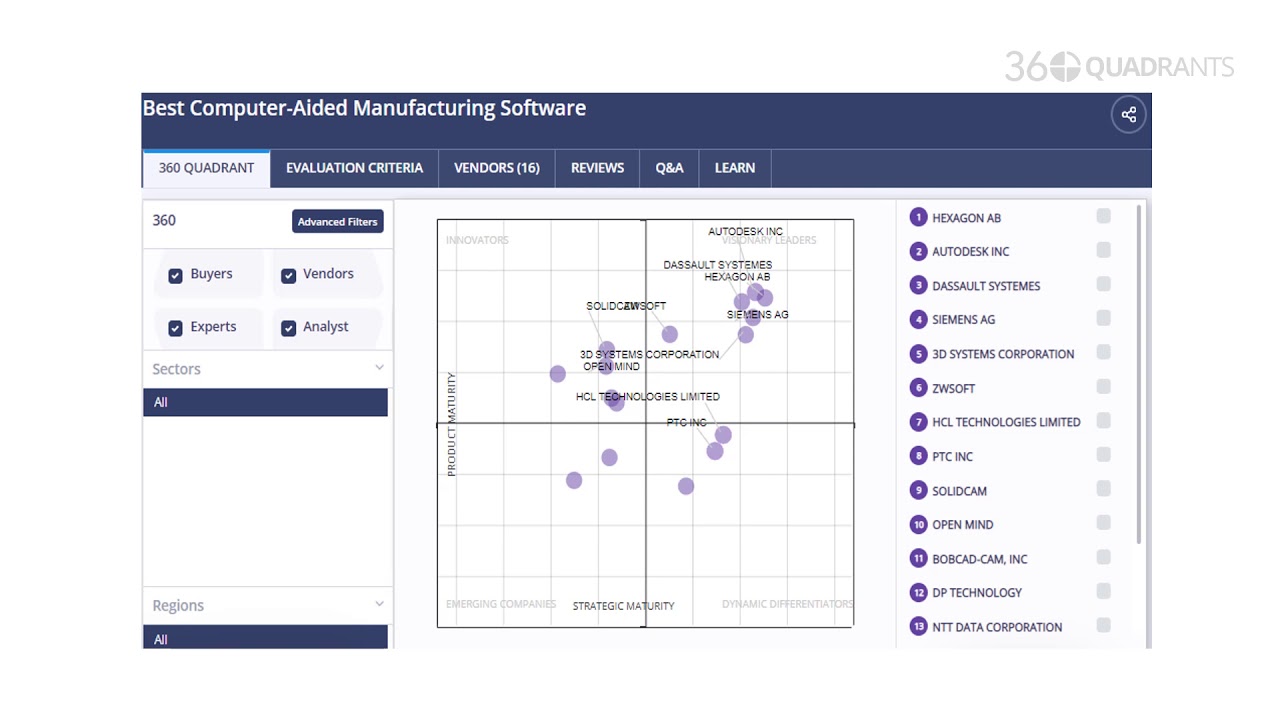Screen dimensions: 1280x720
Task: Click the HEXAGON AB label on chart
Action: [x=737, y=277]
